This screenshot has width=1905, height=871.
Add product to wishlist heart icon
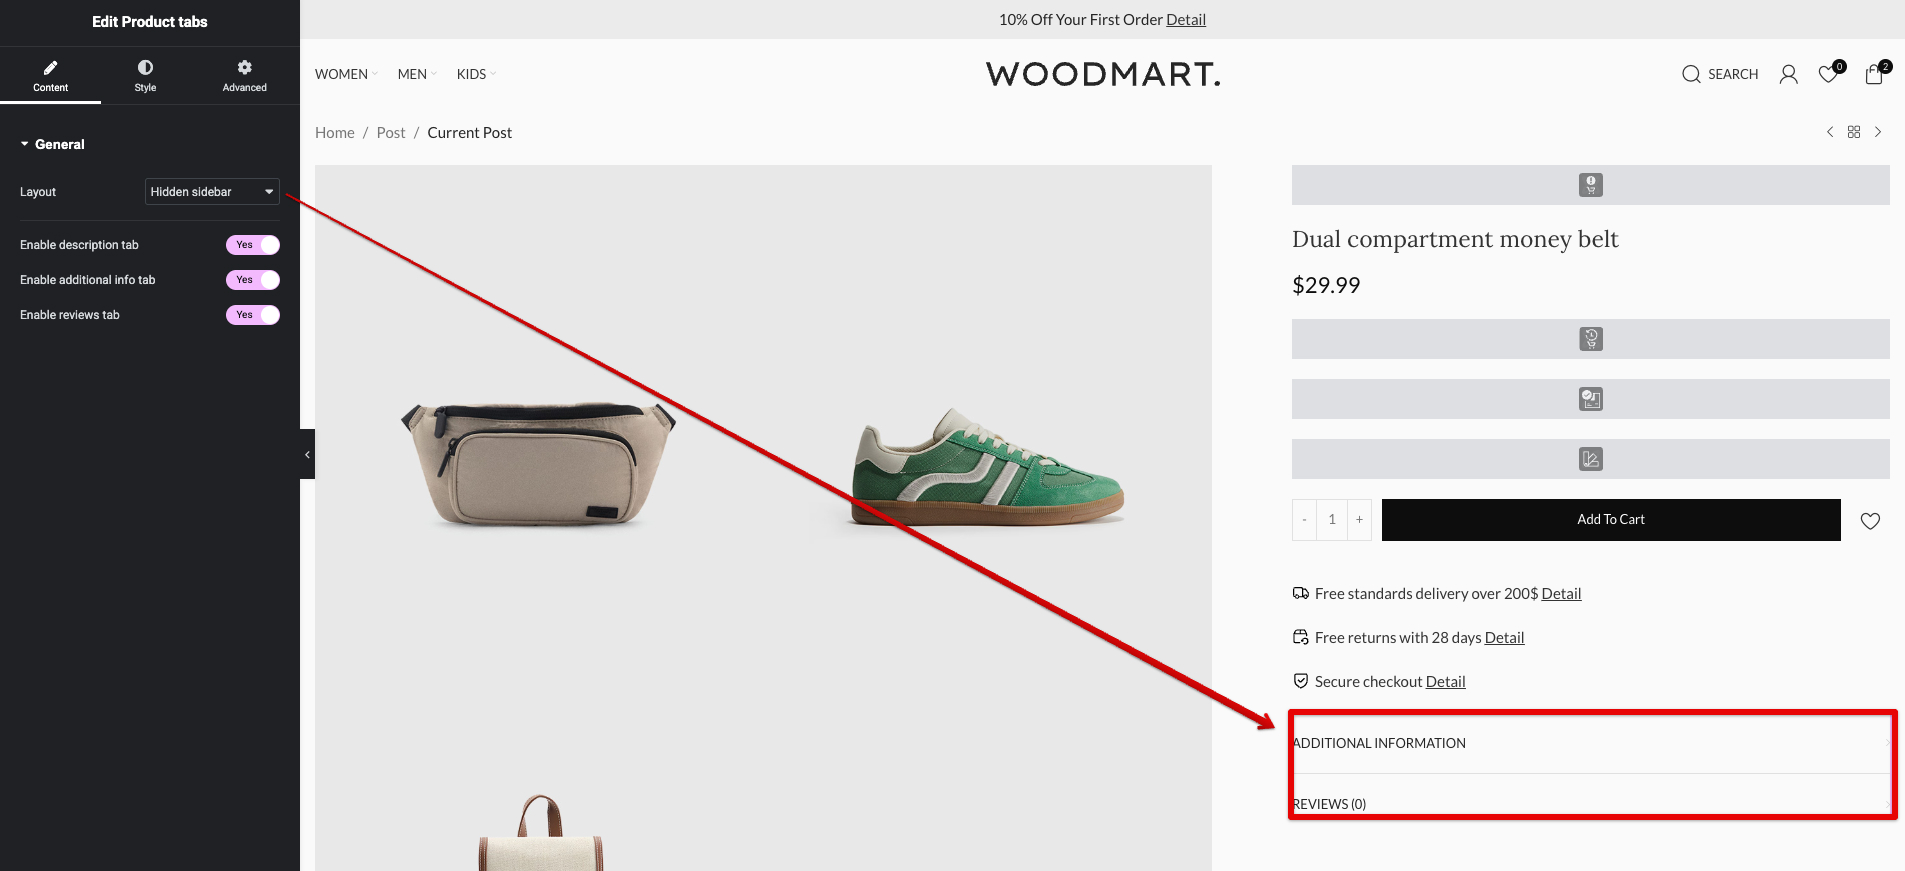(x=1870, y=521)
